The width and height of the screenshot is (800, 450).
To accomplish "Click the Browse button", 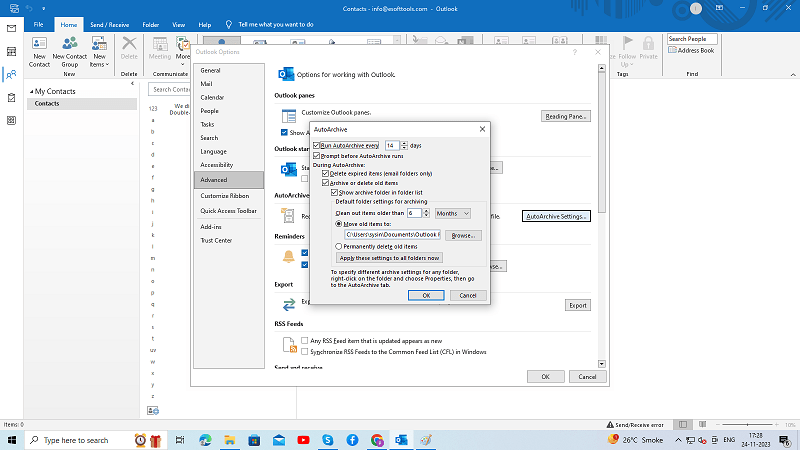I will [x=463, y=235].
